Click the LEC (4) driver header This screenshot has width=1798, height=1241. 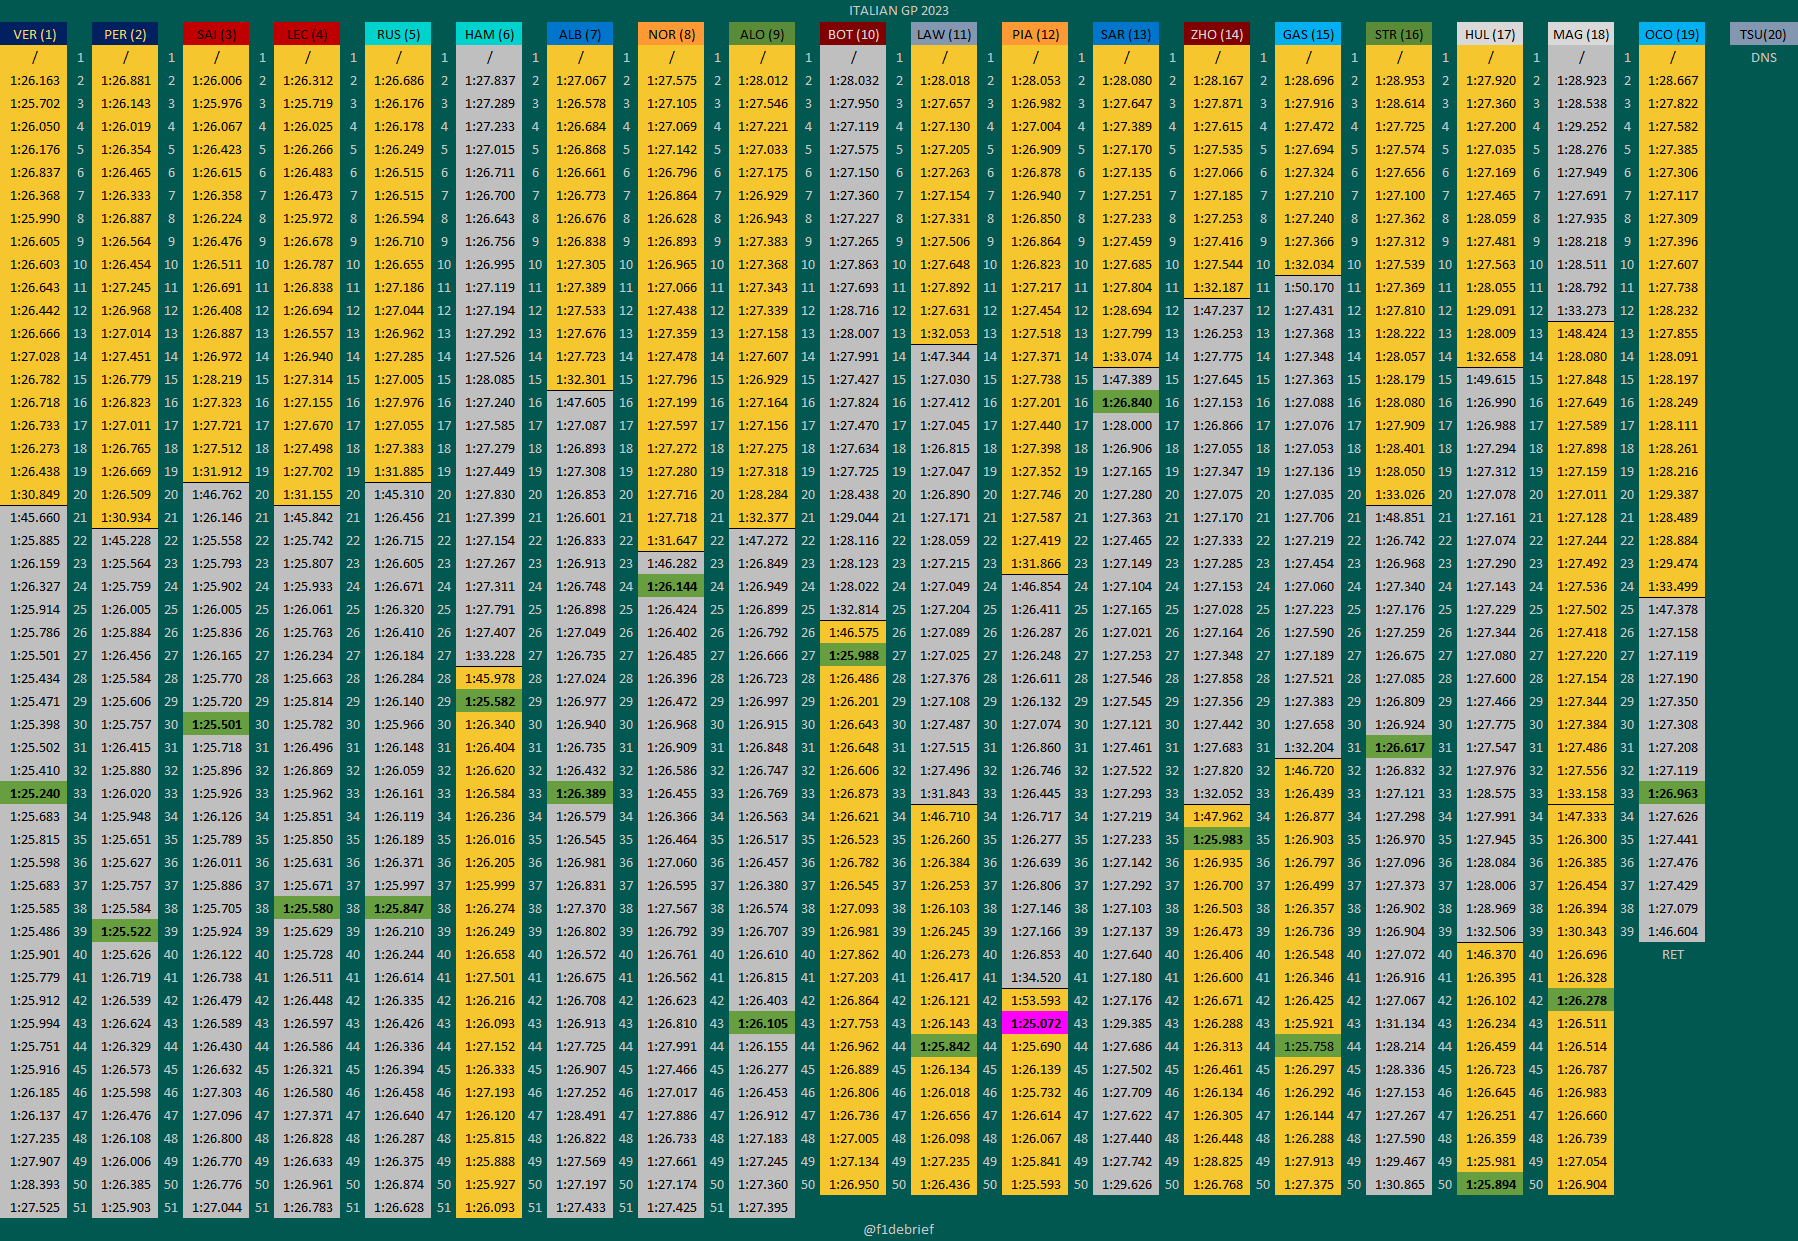(308, 34)
